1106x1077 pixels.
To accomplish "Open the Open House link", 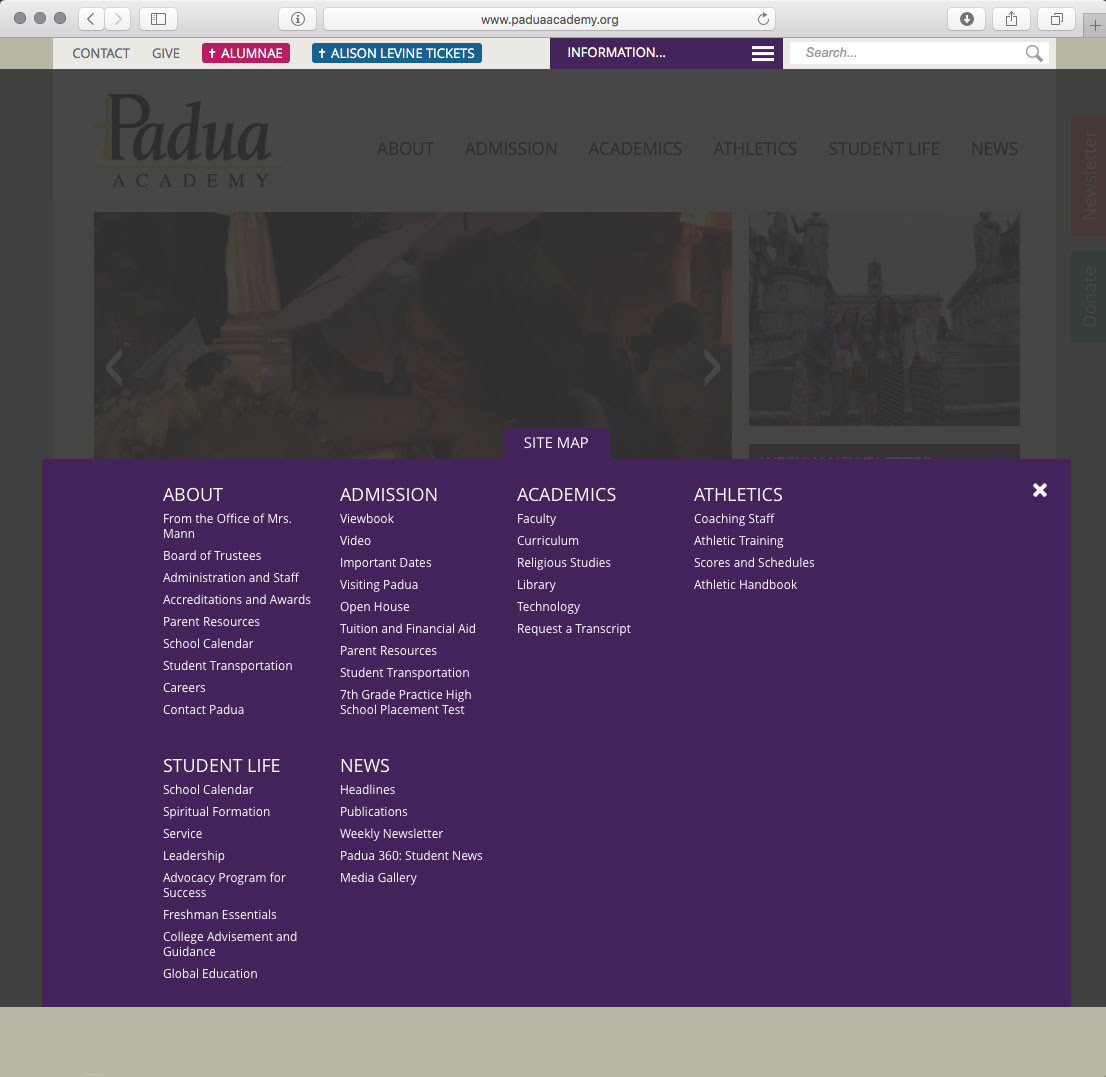I will click(x=375, y=607).
